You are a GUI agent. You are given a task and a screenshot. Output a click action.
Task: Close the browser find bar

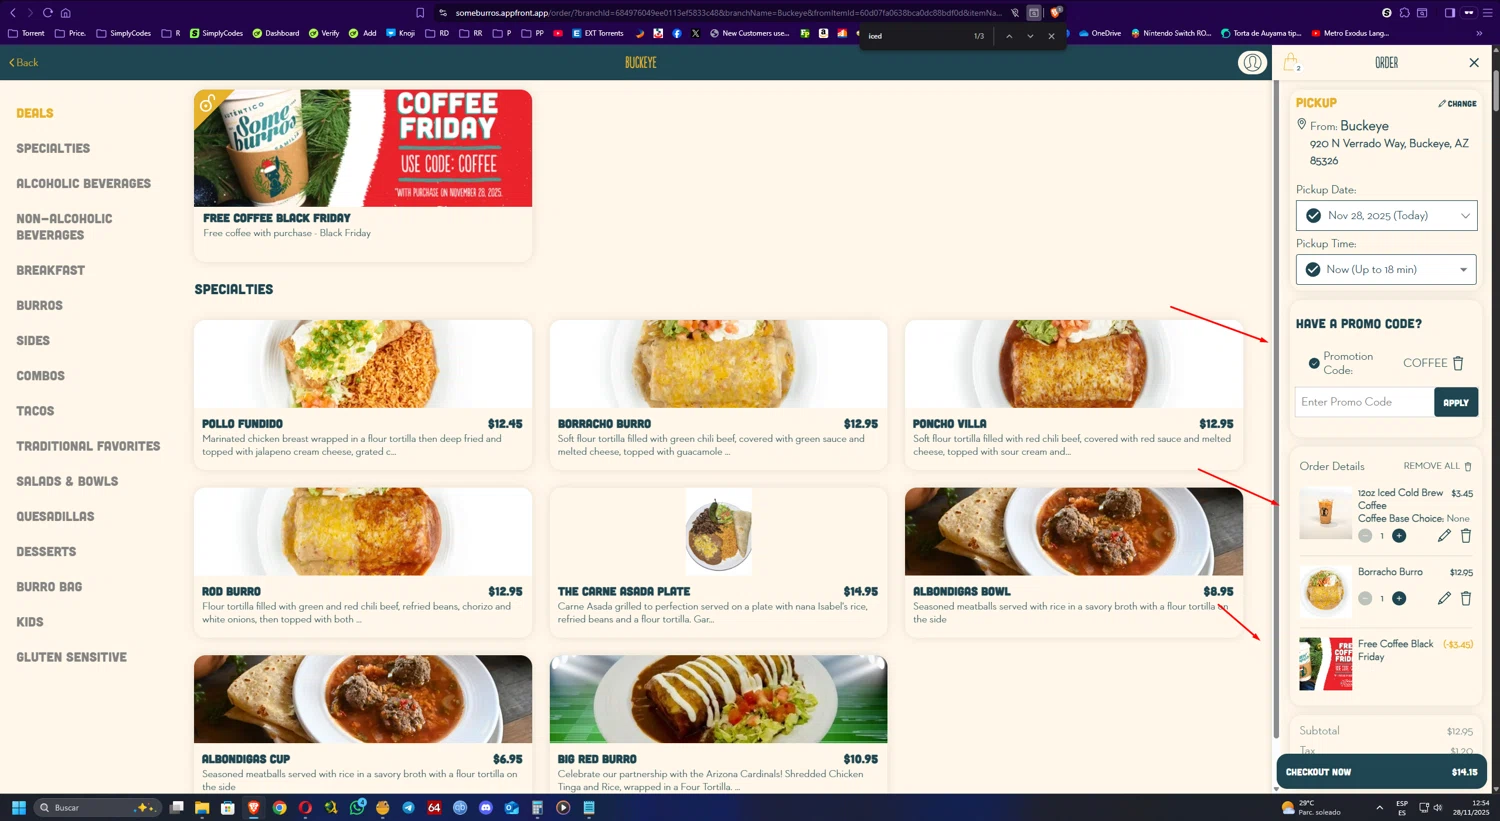[x=1051, y=36]
